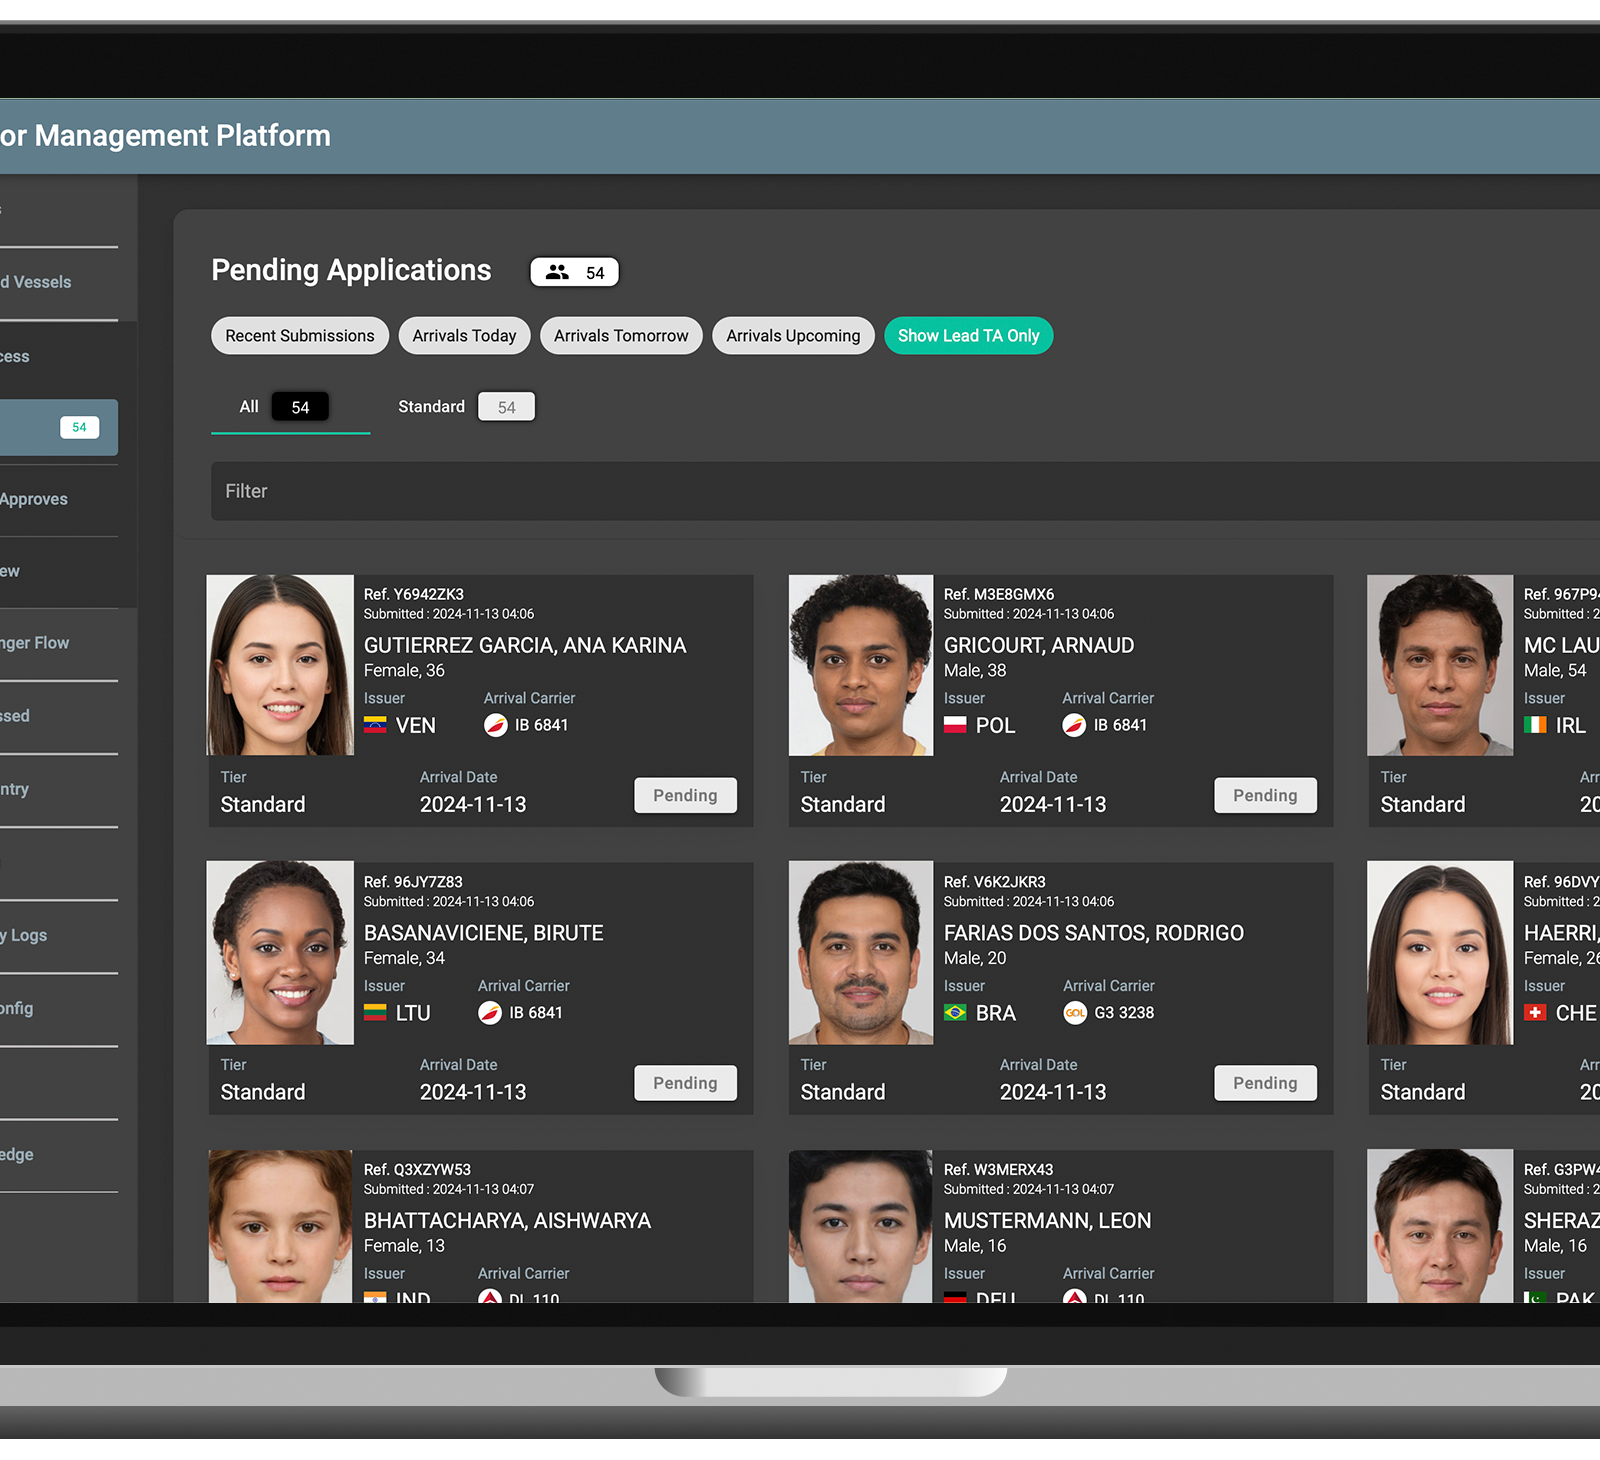The height and width of the screenshot is (1460, 1600).
Task: Click the people icon beside Pending Applications
Action: pyautogui.click(x=557, y=272)
